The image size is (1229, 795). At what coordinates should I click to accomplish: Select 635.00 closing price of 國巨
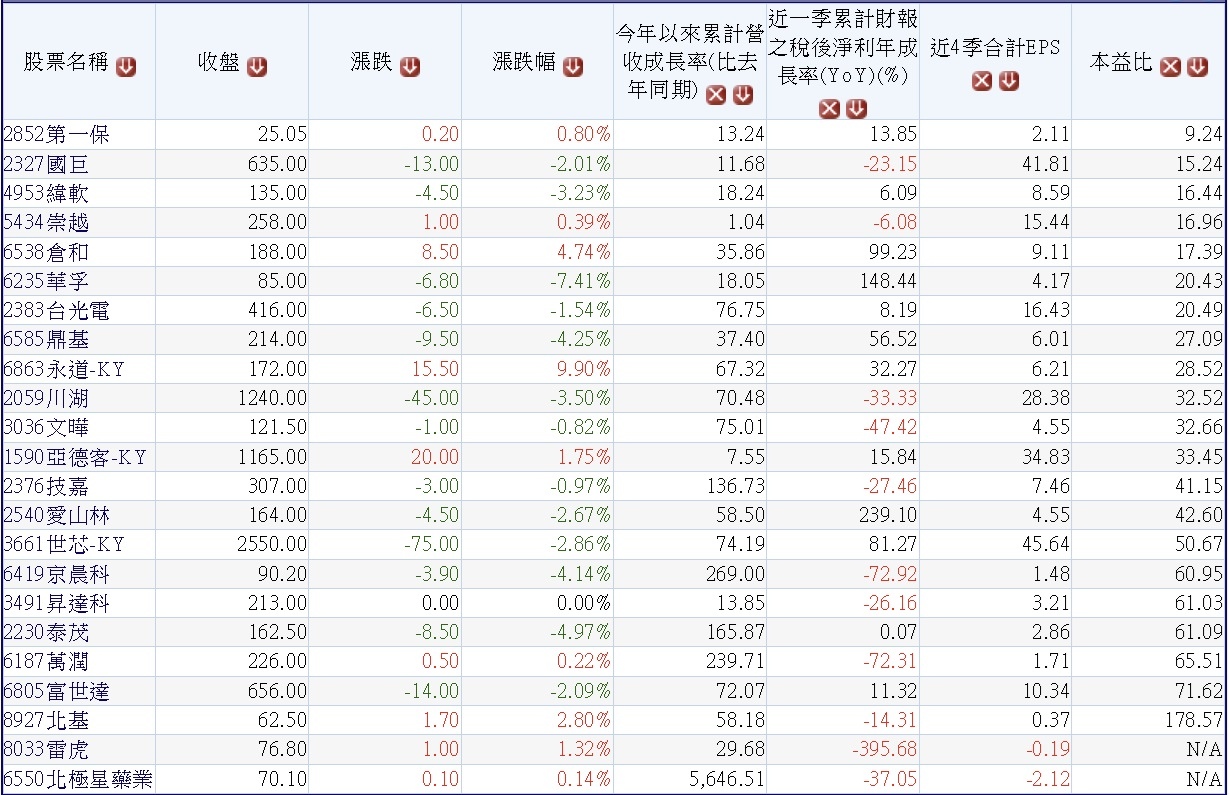coord(232,164)
